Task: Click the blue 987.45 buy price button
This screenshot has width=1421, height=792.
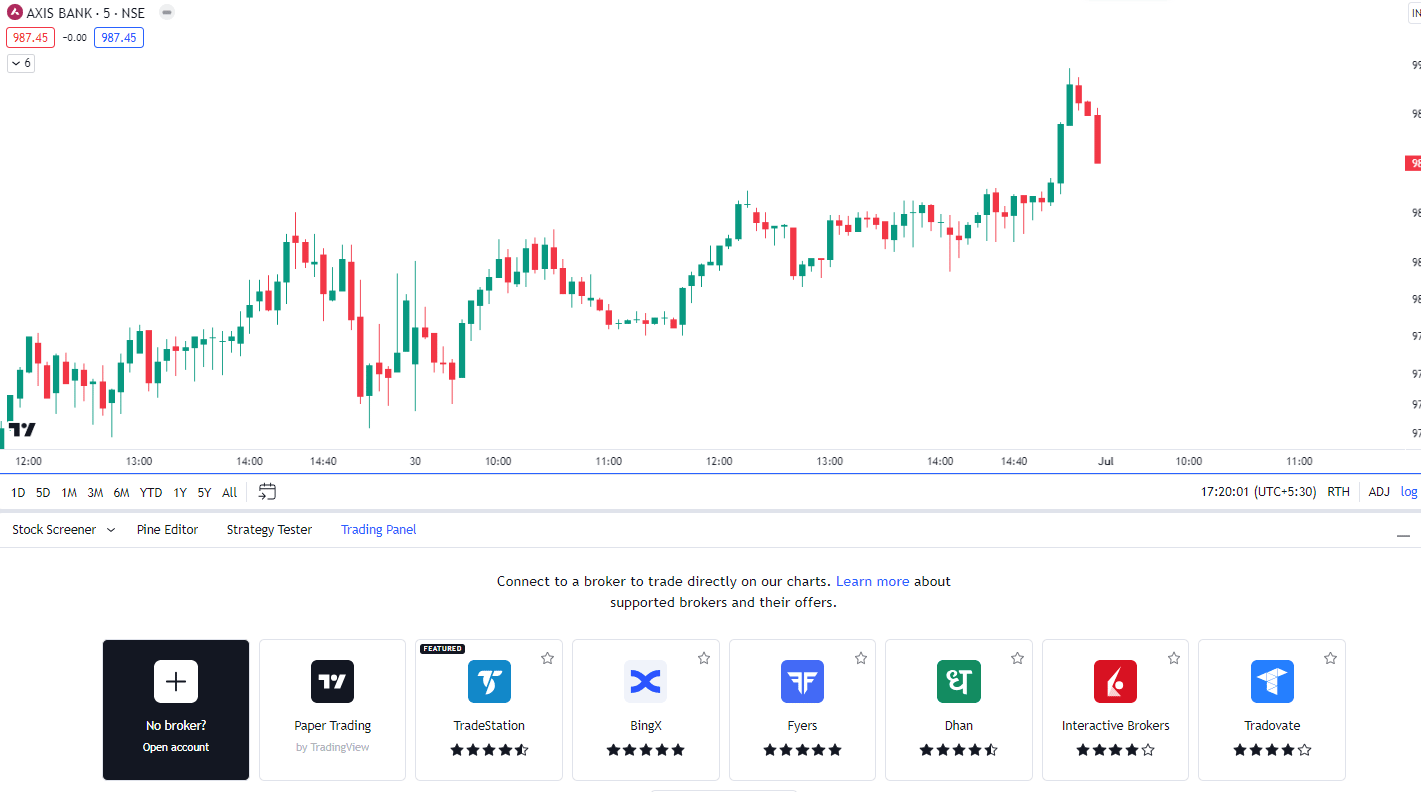Action: (x=119, y=38)
